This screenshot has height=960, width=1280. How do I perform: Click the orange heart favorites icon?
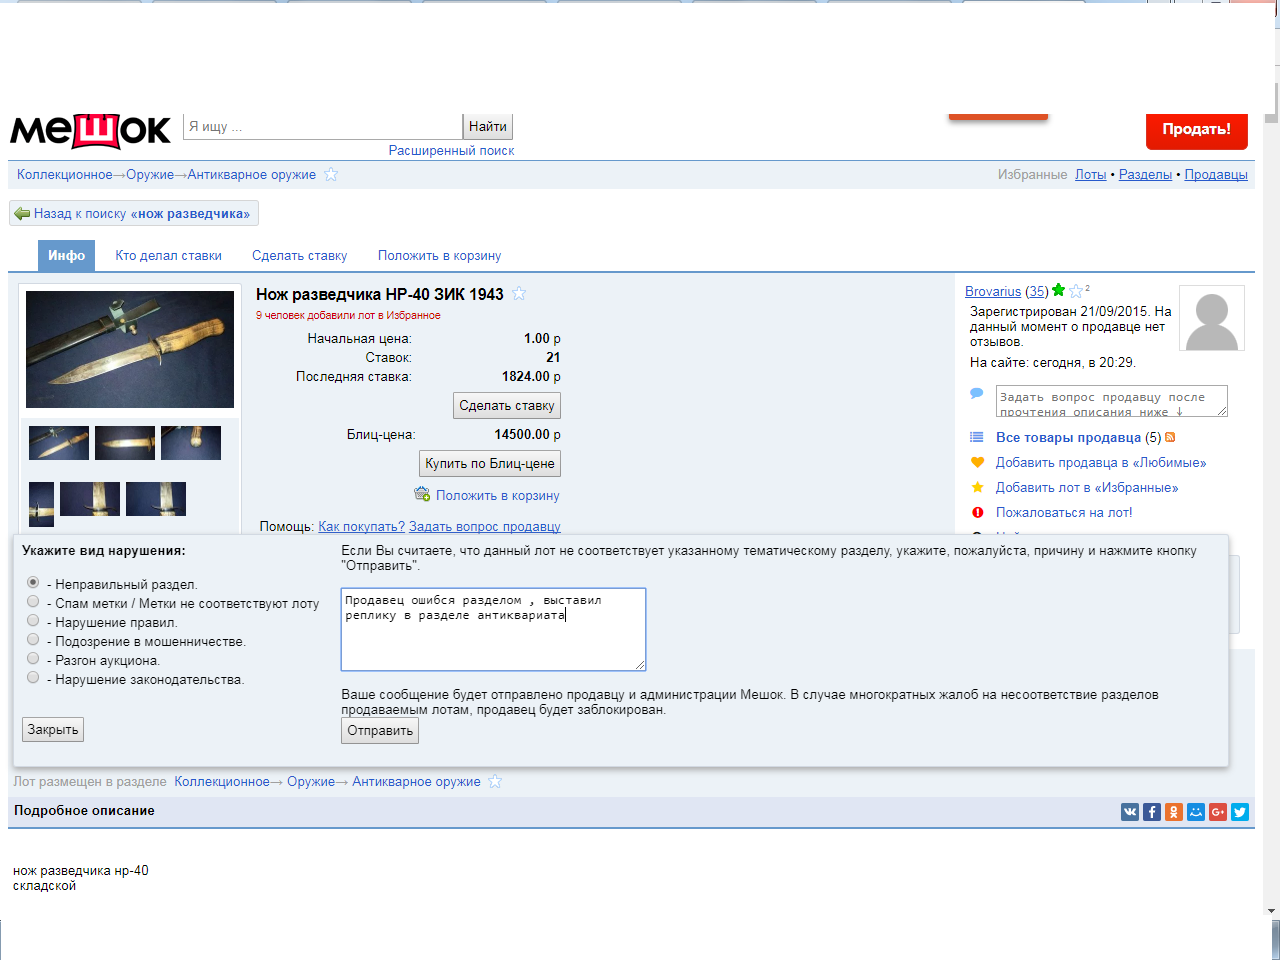[x=978, y=462]
